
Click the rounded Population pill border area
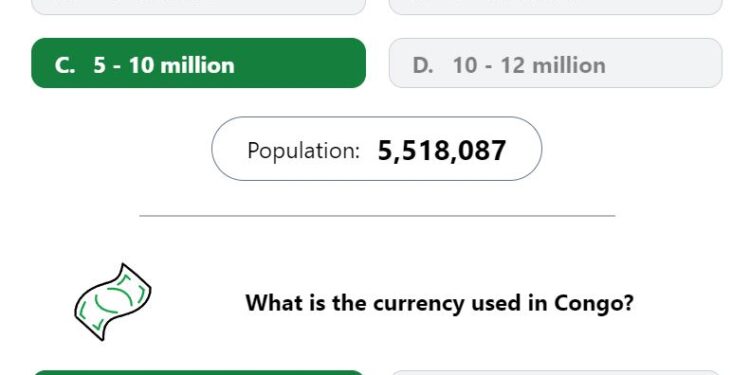coord(376,149)
